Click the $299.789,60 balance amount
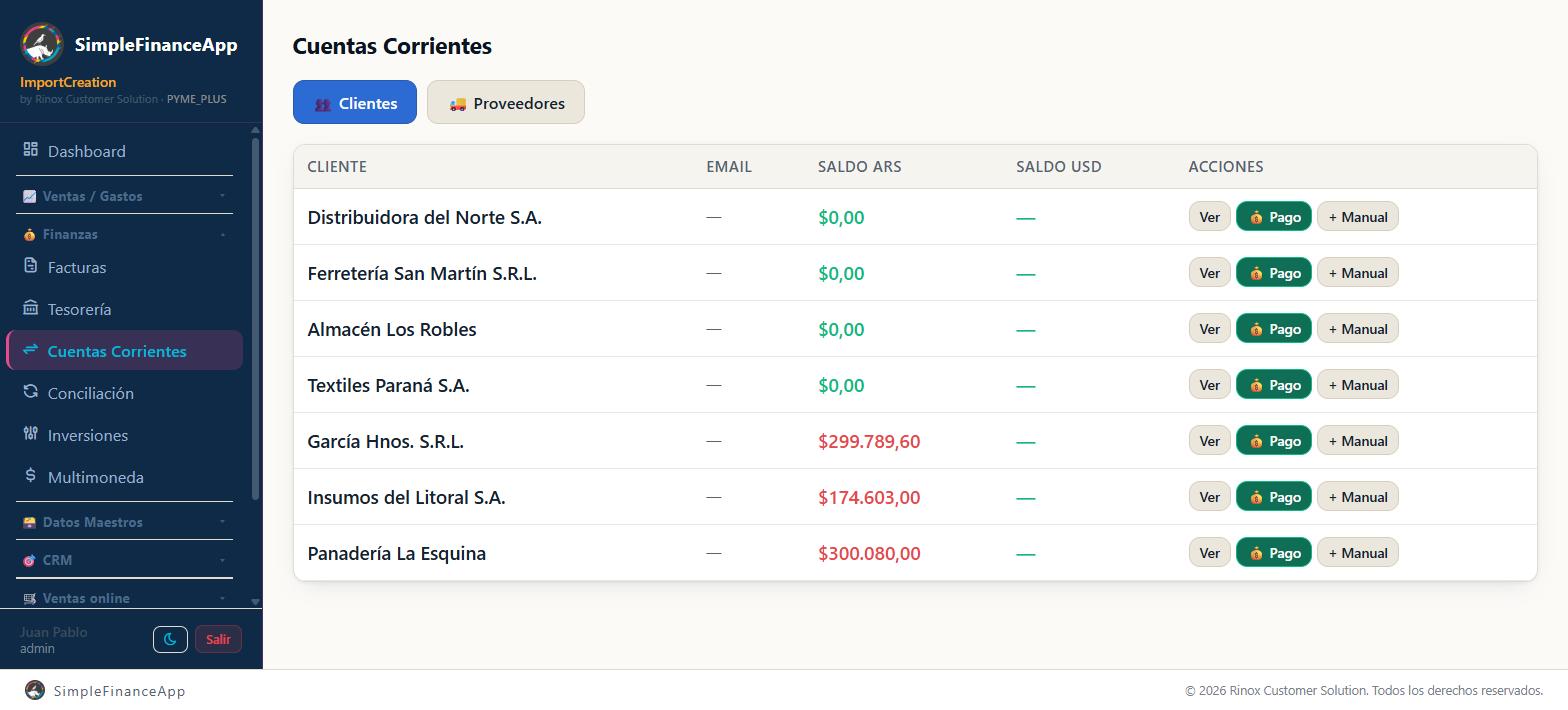Viewport: 1568px width, 710px height. pyautogui.click(x=869, y=441)
